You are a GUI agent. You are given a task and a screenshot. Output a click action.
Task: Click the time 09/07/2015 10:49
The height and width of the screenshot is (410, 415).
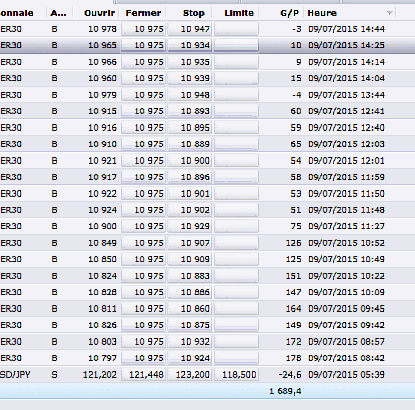[x=346, y=259]
